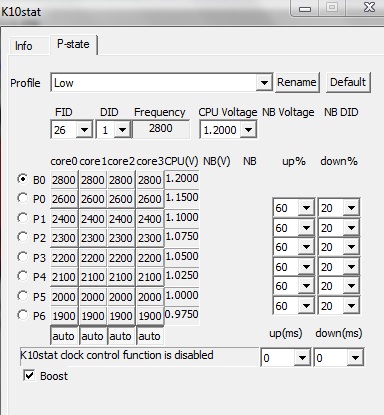Open the FID dropdown showing 26

[71, 130]
